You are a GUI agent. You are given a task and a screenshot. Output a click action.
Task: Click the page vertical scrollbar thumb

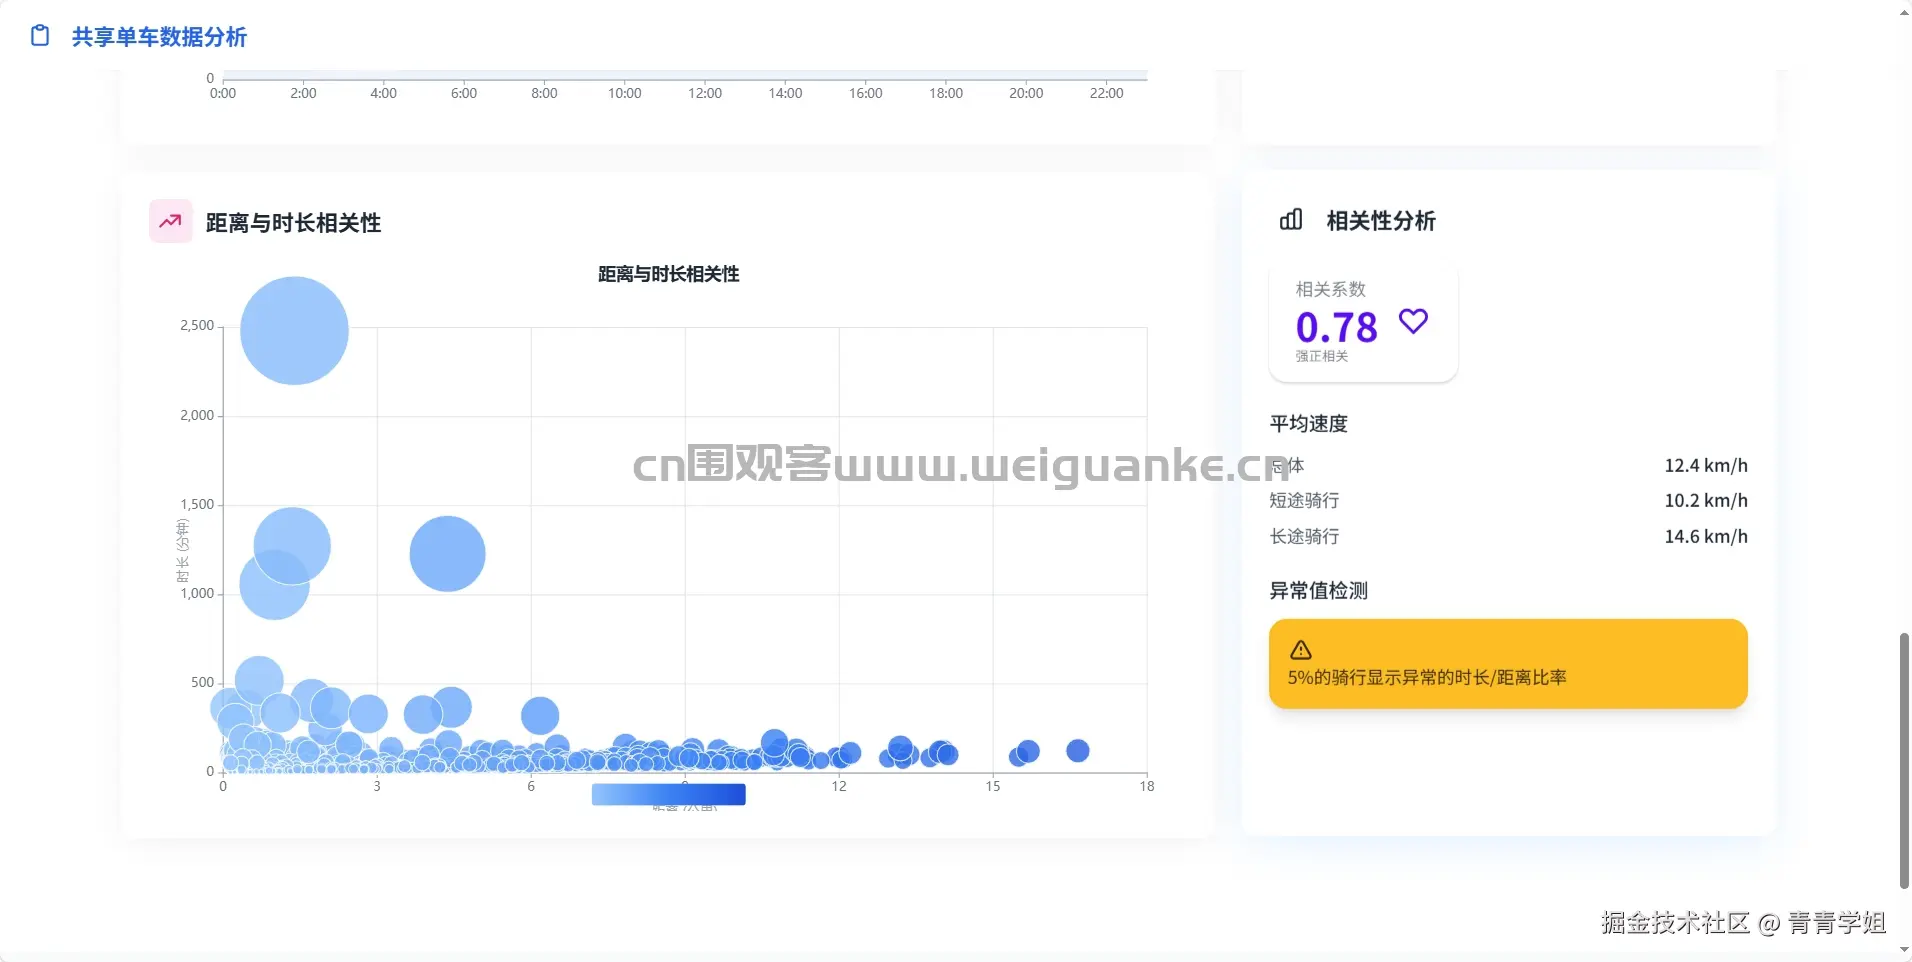pyautogui.click(x=1904, y=760)
